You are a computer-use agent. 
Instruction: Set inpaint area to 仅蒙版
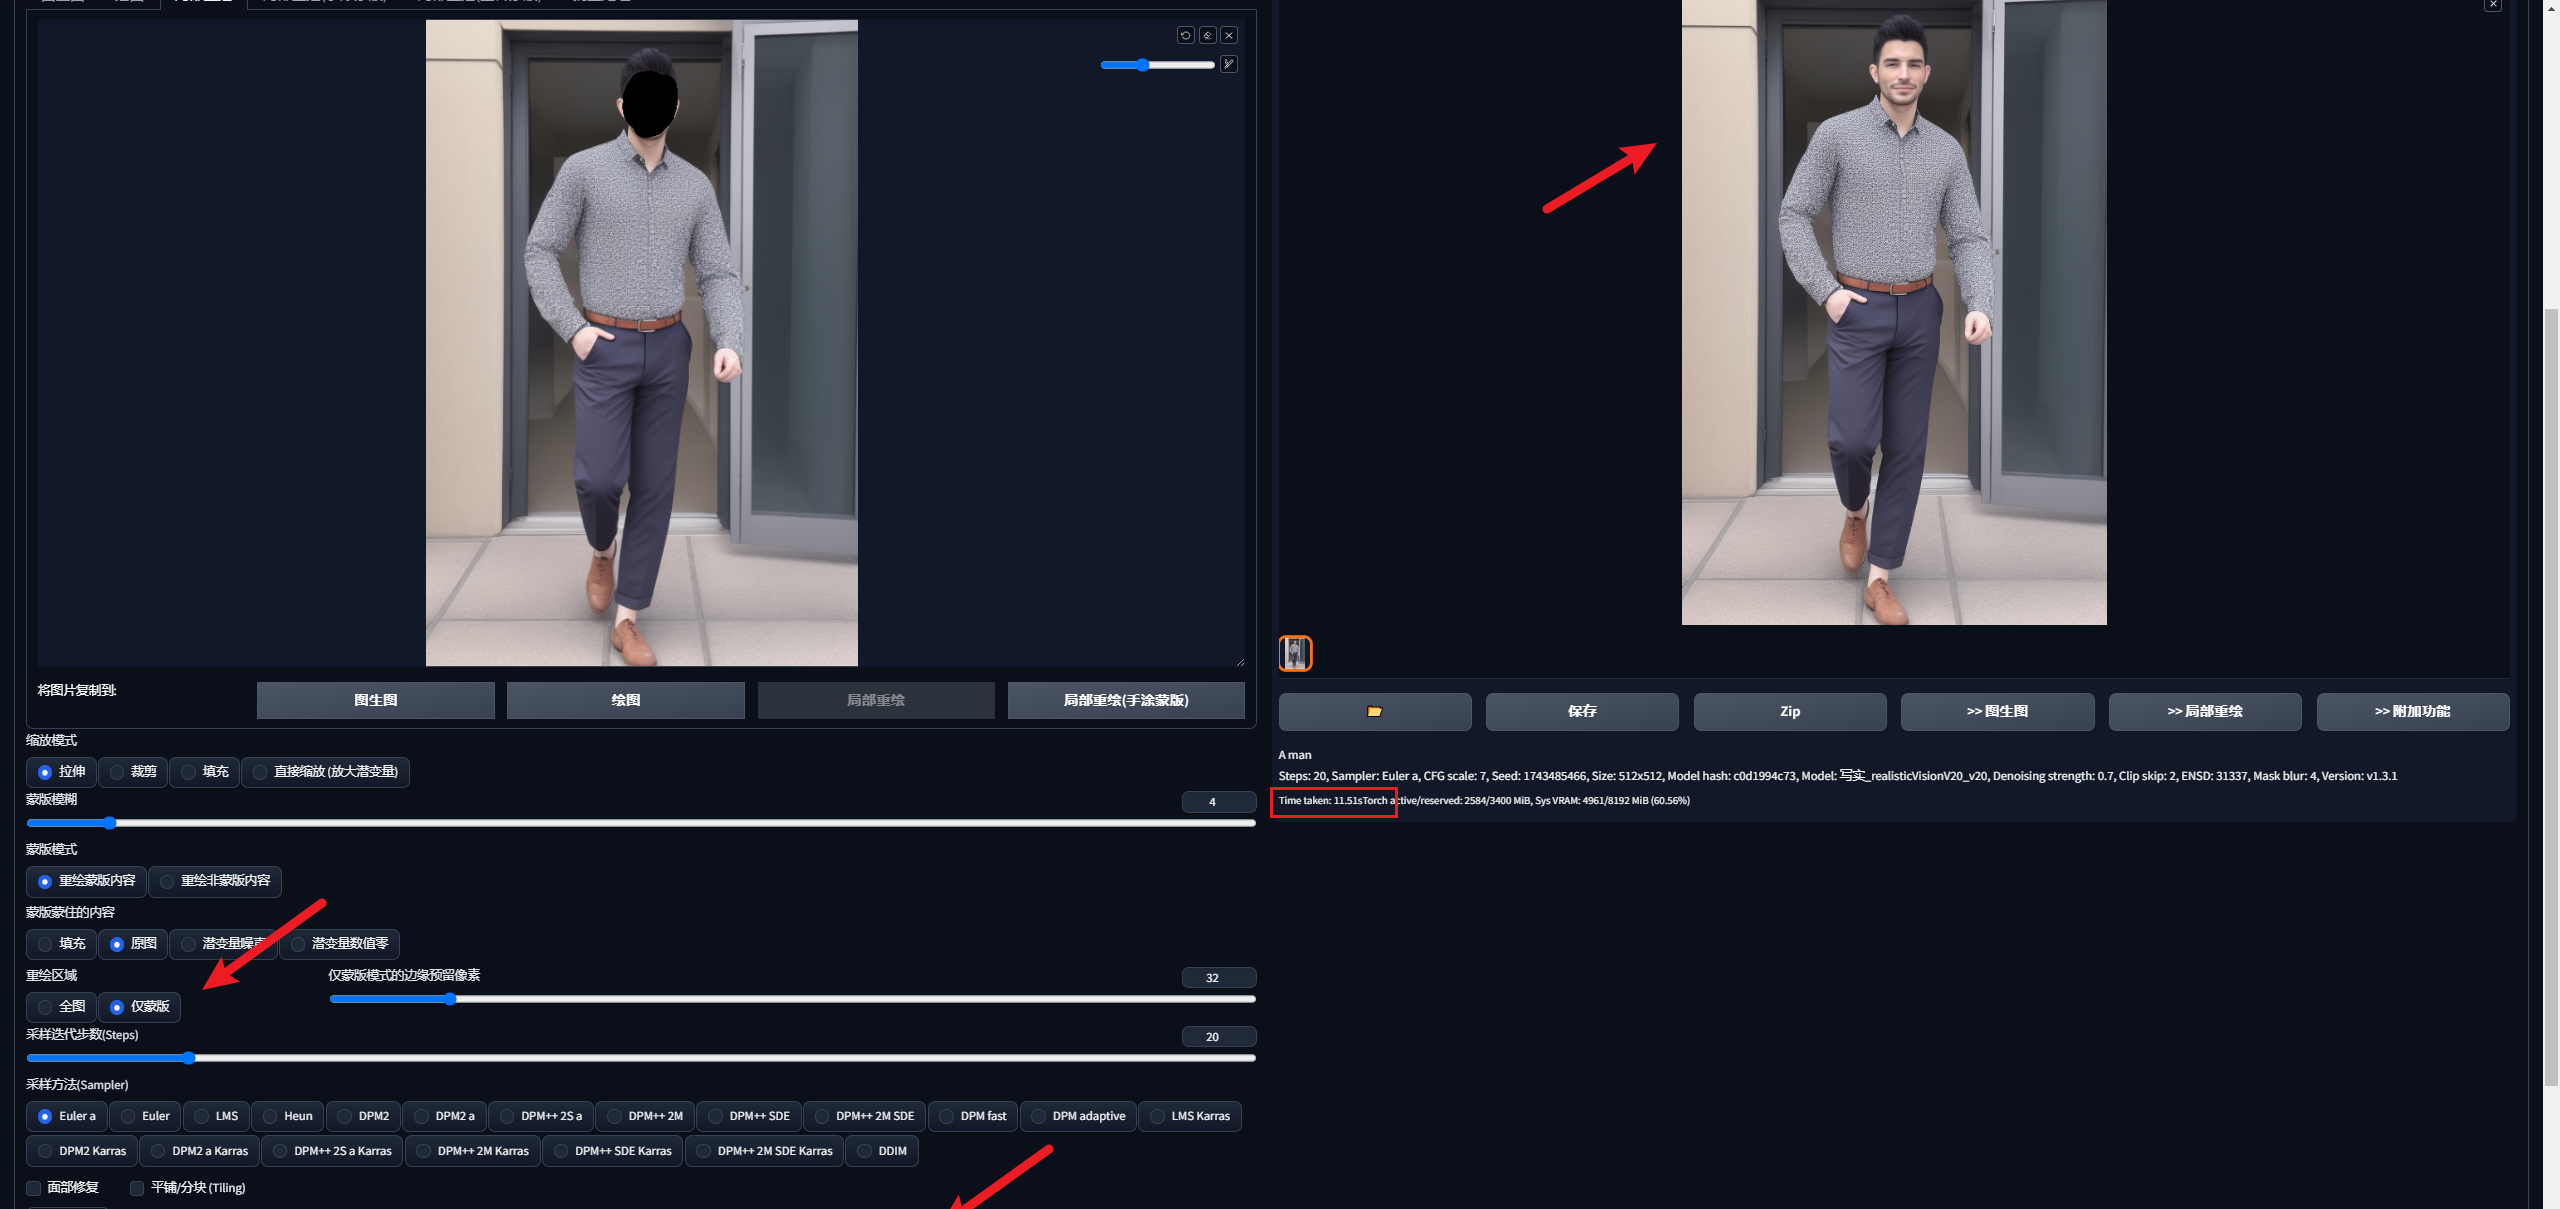(140, 1007)
